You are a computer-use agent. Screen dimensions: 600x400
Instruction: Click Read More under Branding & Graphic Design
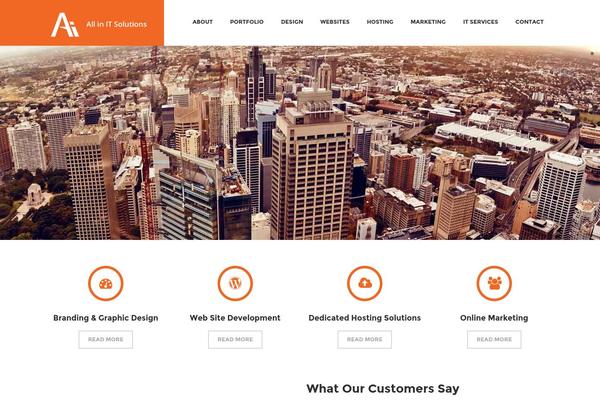click(x=106, y=340)
